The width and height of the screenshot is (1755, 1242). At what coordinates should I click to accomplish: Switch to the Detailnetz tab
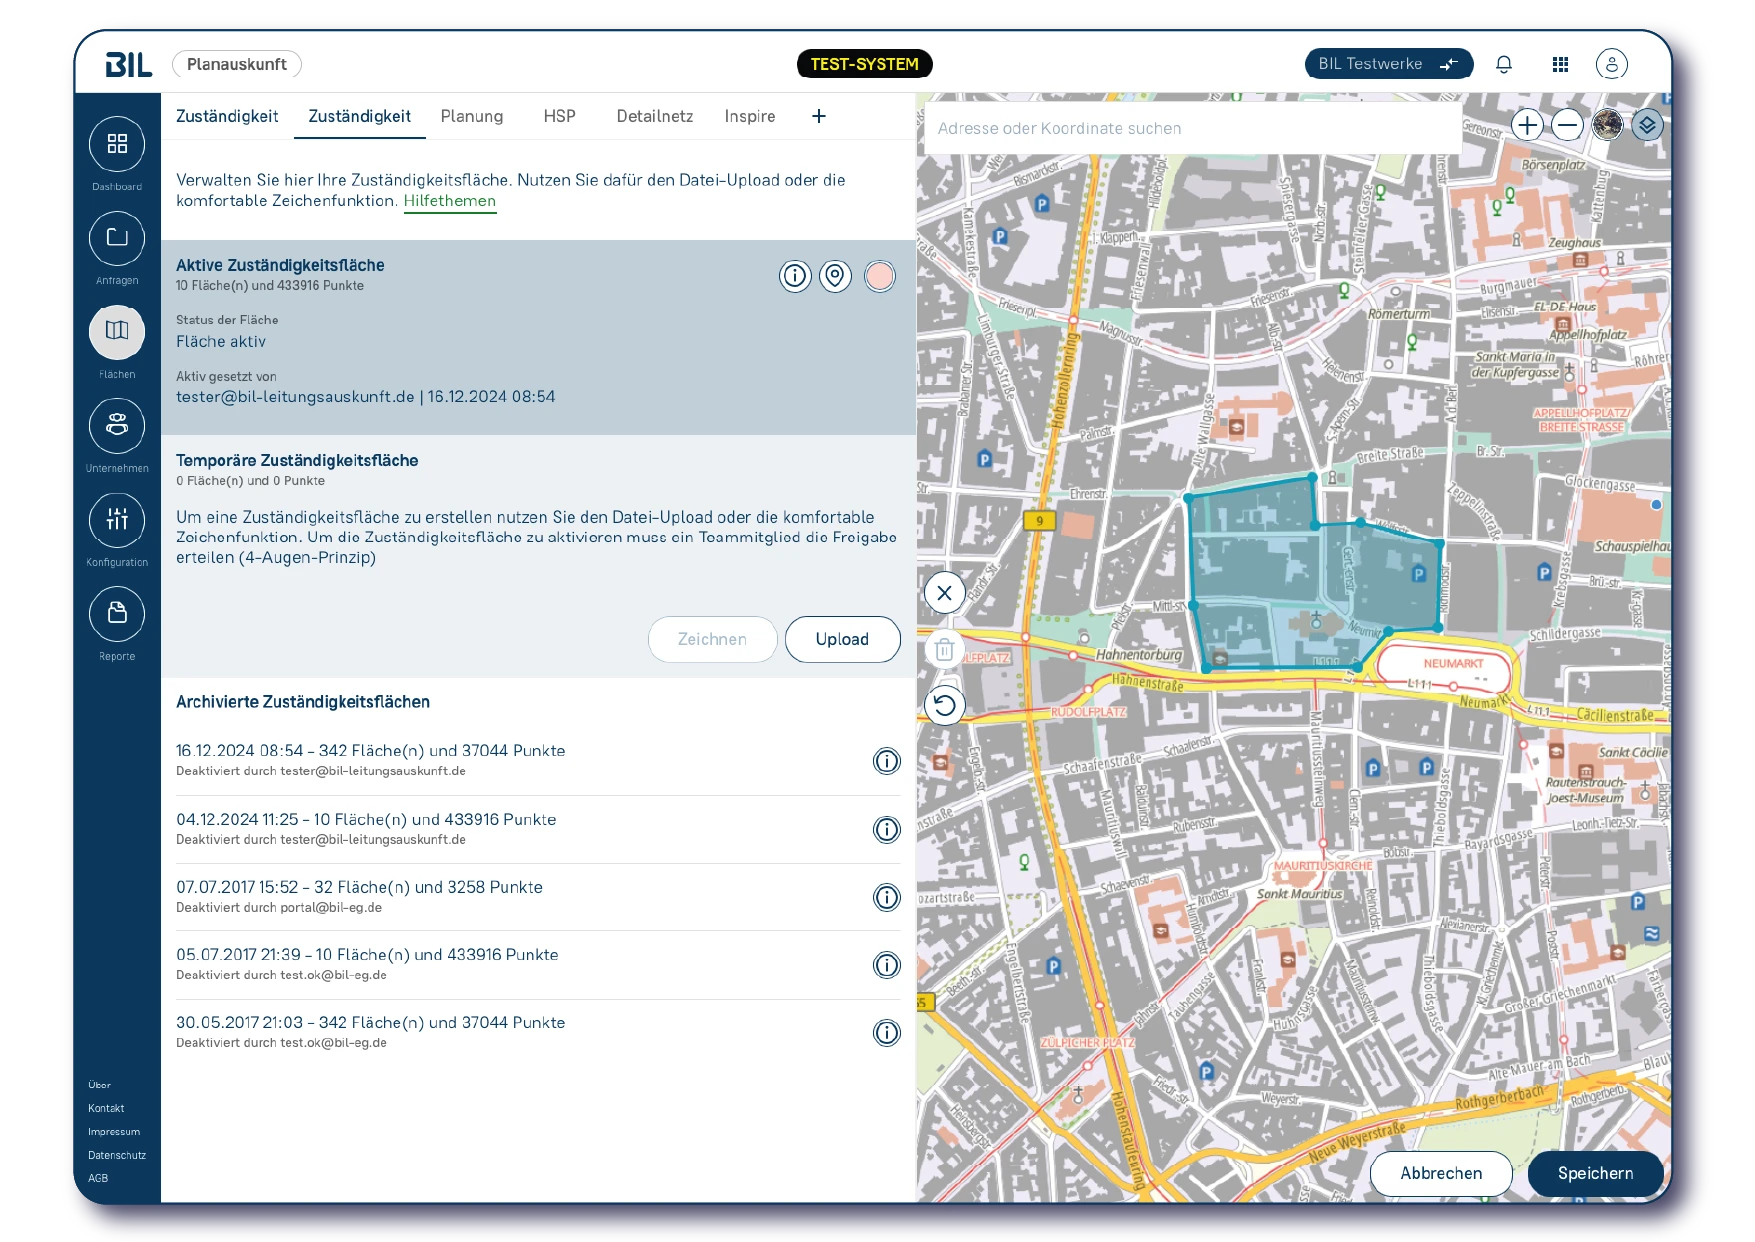655,116
